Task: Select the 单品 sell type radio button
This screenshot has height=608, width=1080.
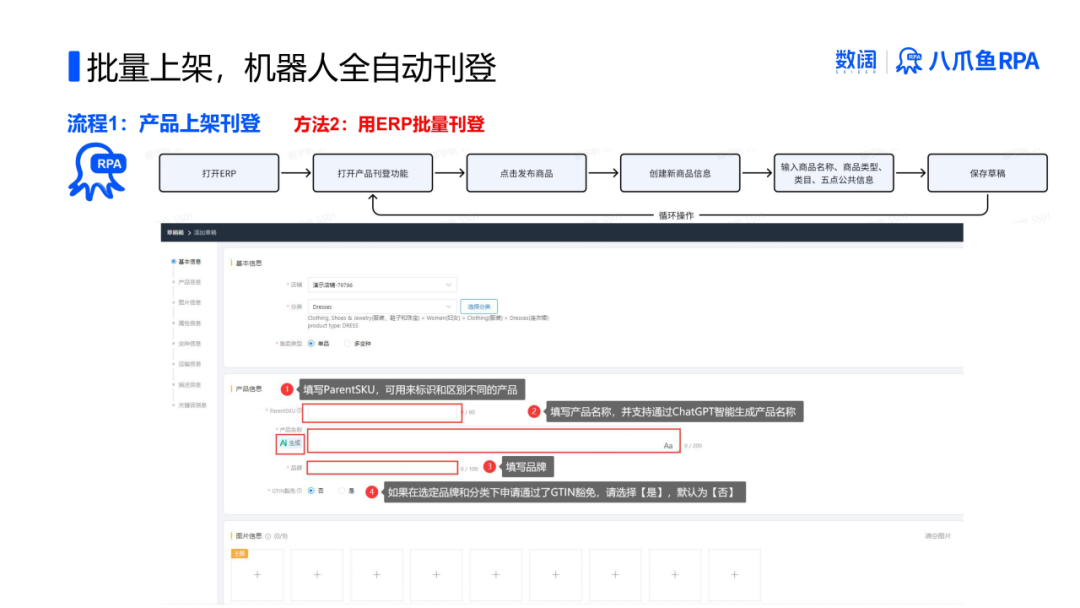Action: tap(310, 343)
